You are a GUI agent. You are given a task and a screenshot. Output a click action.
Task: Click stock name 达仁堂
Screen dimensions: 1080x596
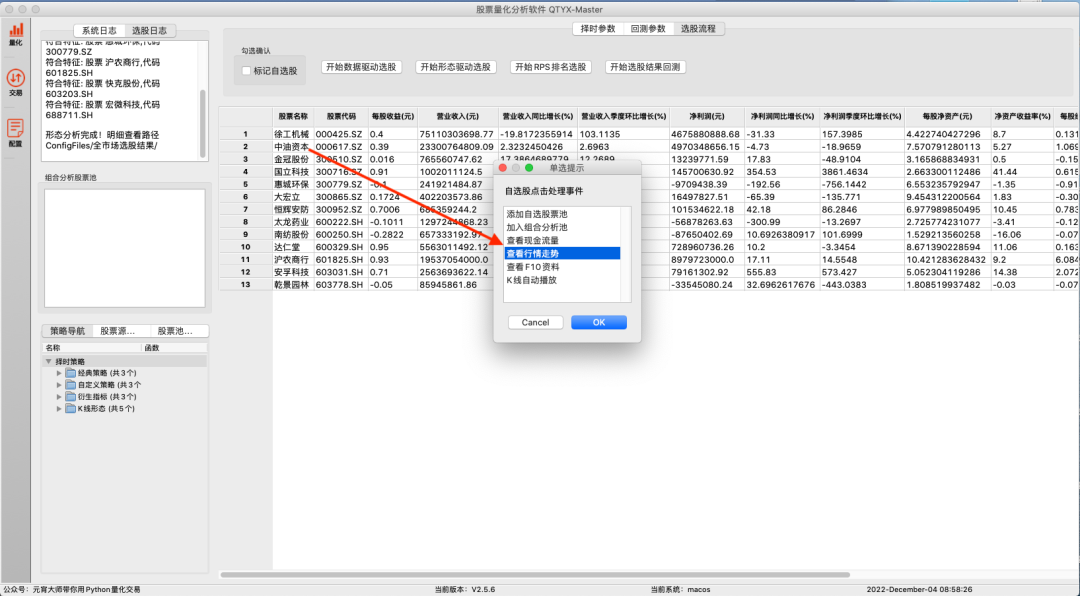(287, 247)
